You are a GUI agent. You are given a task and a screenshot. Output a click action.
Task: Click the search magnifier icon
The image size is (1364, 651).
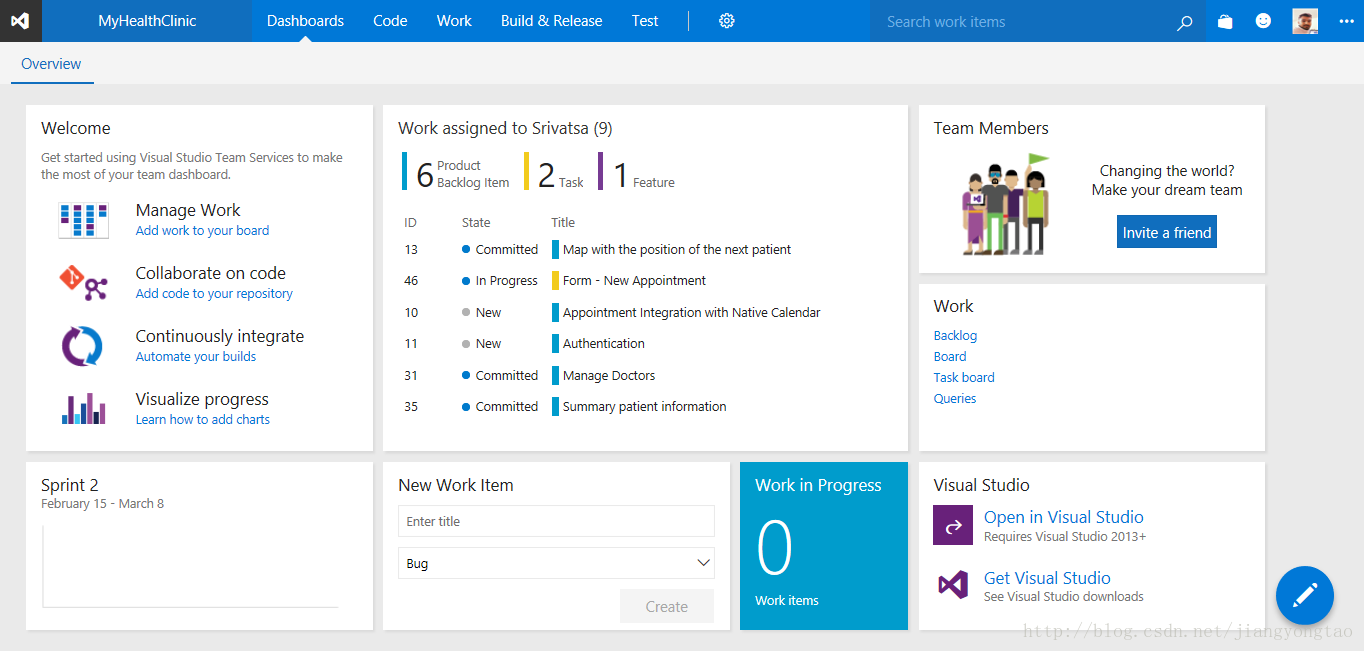[1185, 22]
